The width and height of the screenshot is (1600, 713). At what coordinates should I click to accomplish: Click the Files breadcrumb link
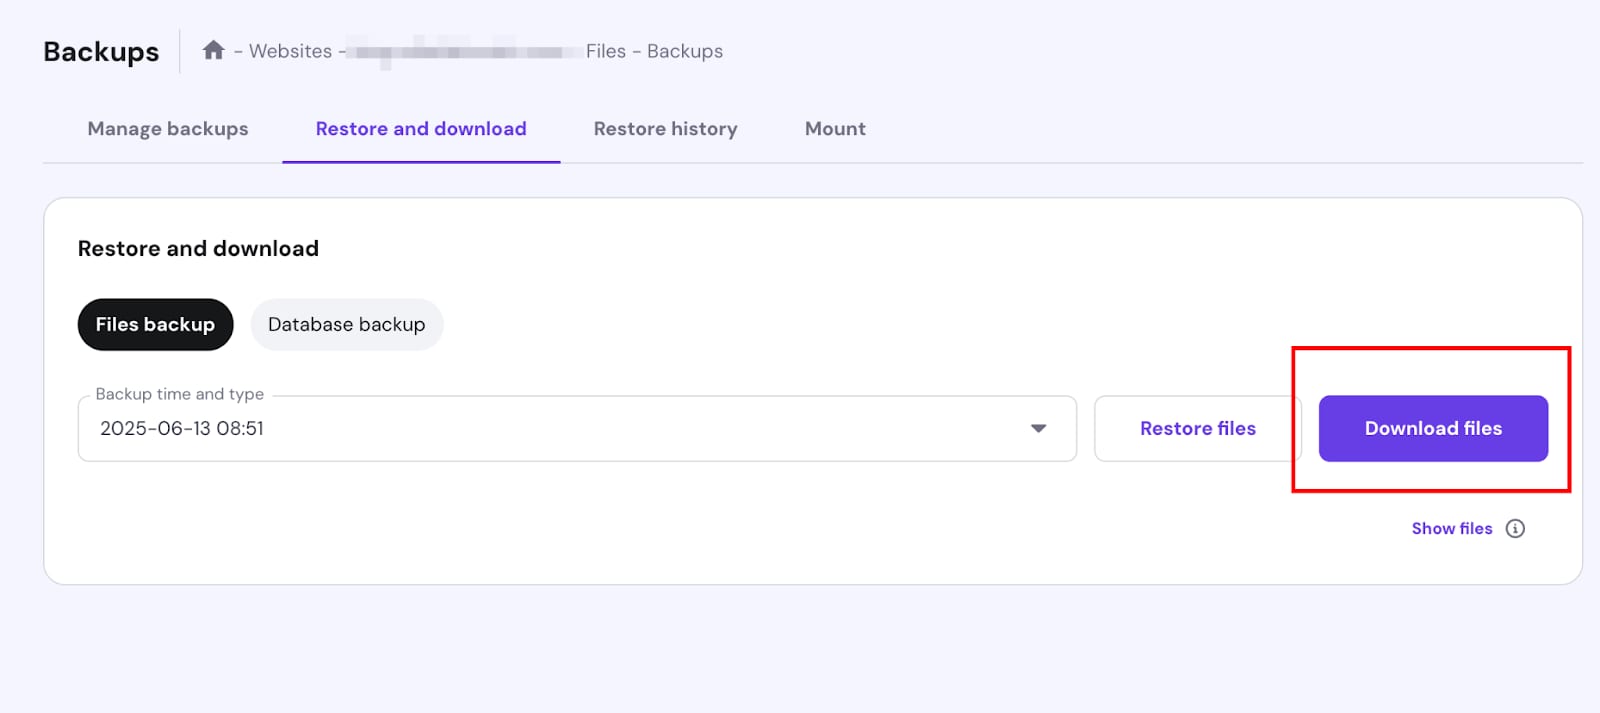605,51
